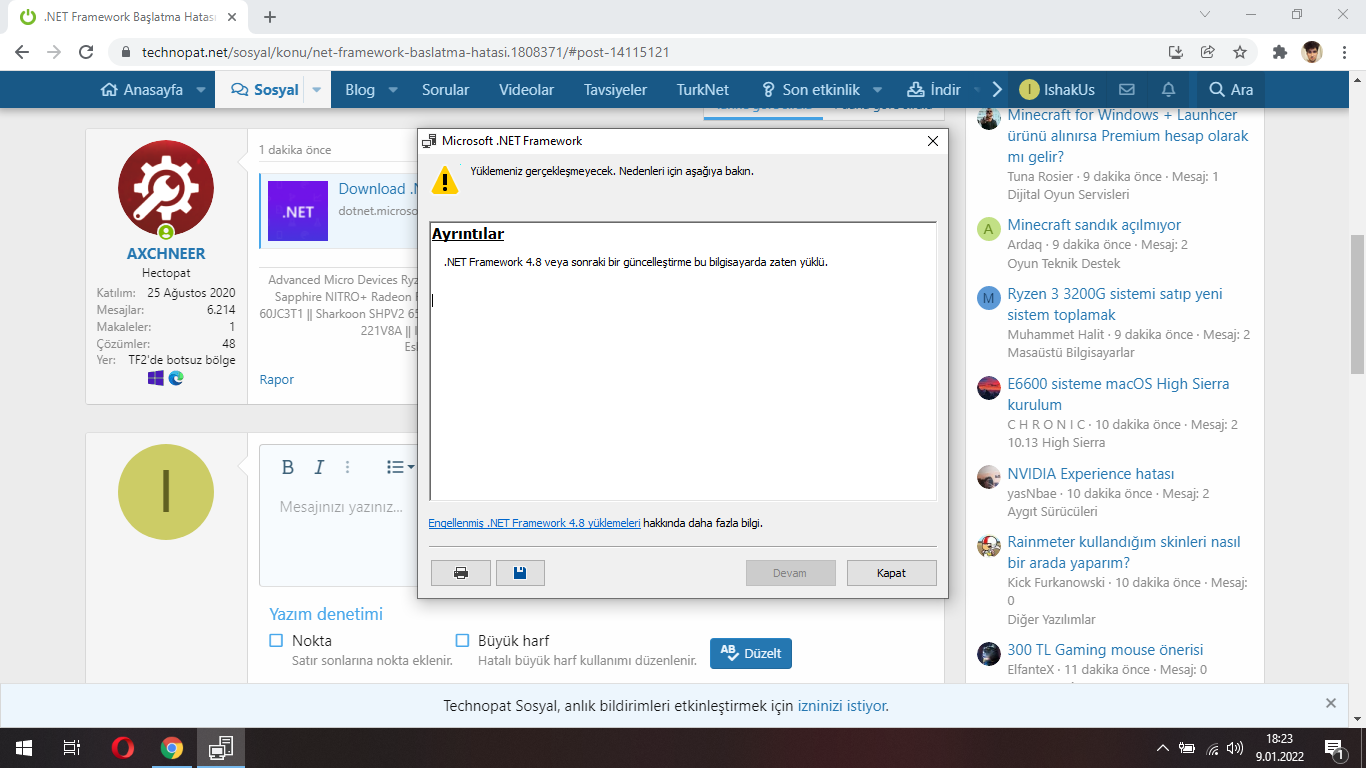Enable the Büyük harf checkbox
Viewport: 1366px width, 768px height.
tap(462, 640)
